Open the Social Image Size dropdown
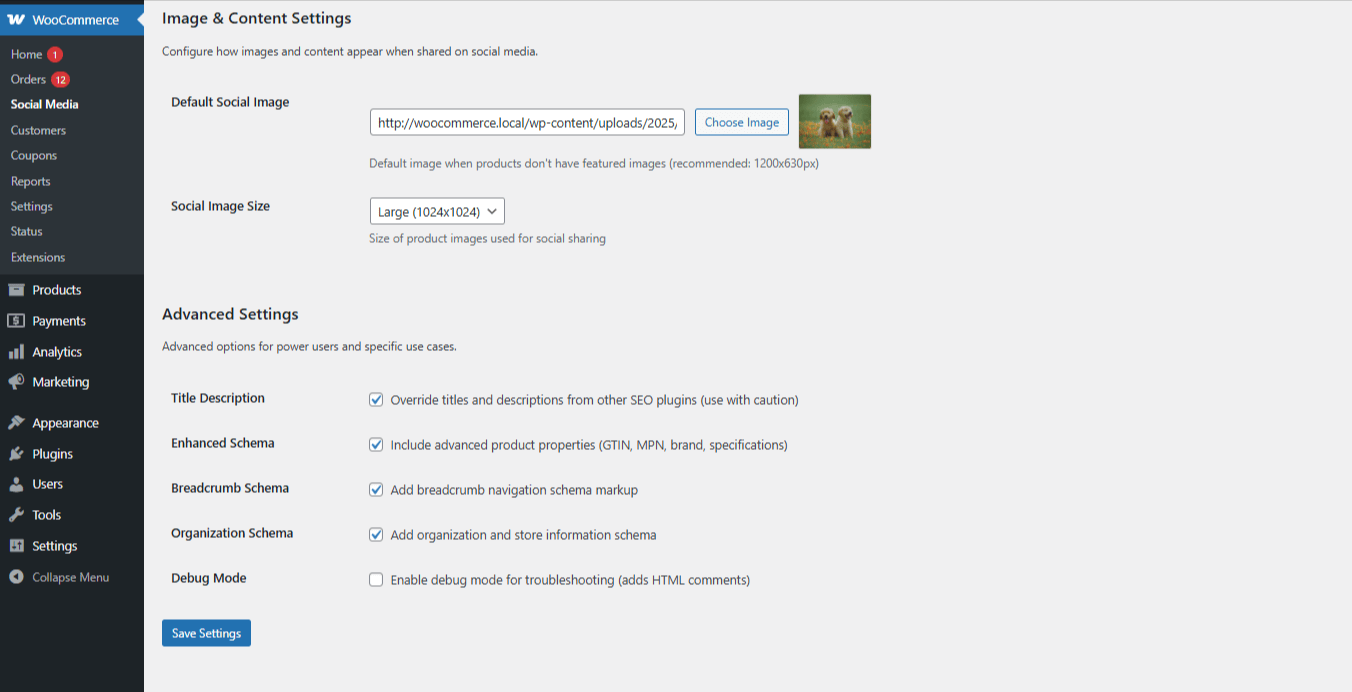 437,212
